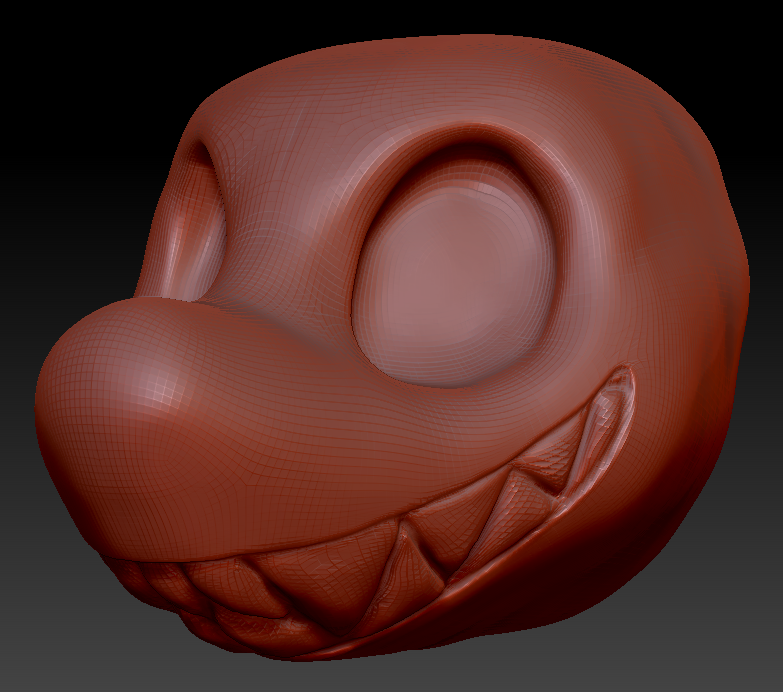Click empty canvas background in bottom-left corner

click(x=40, y=650)
